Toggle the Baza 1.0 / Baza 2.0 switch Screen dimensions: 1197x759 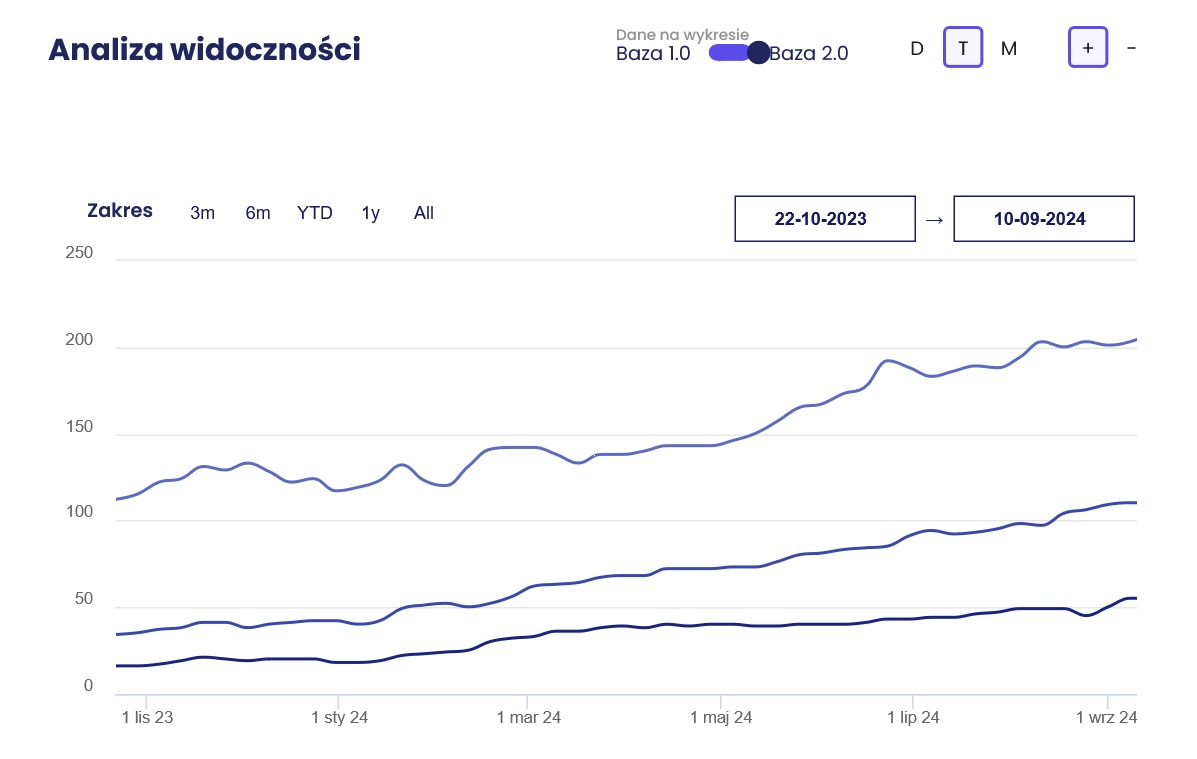(x=738, y=53)
